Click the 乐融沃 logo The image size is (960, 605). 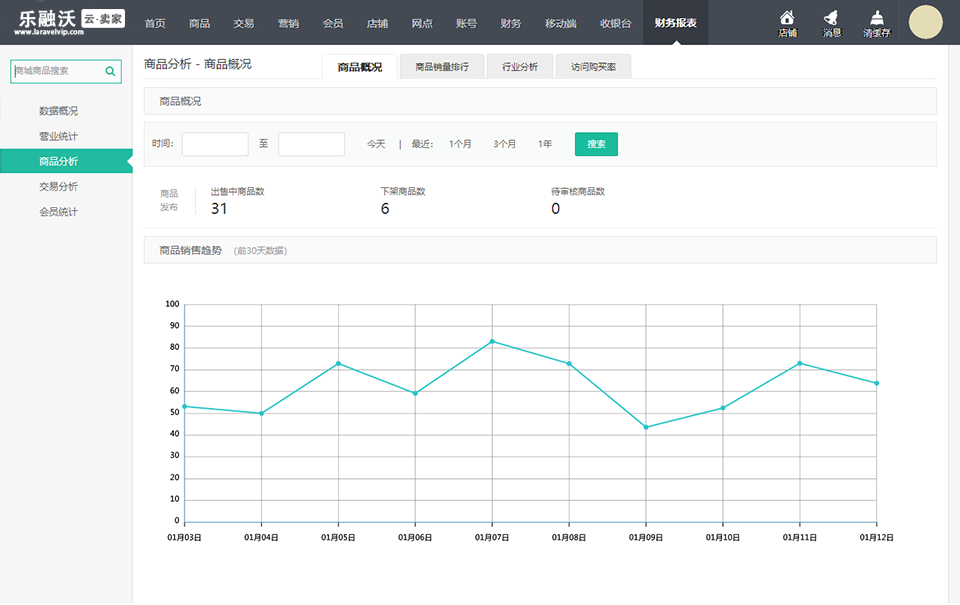pos(70,22)
